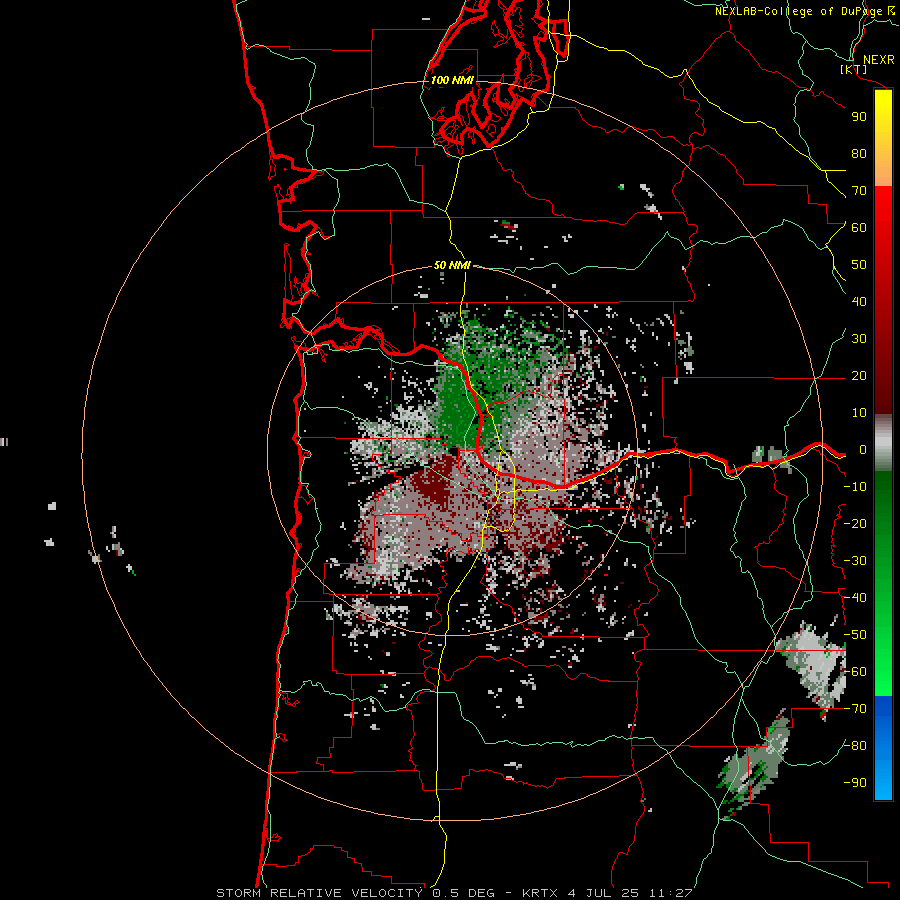Click the NEXLAB-College of DuPage credit text
Image resolution: width=900 pixels, height=900 pixels.
pos(805,11)
